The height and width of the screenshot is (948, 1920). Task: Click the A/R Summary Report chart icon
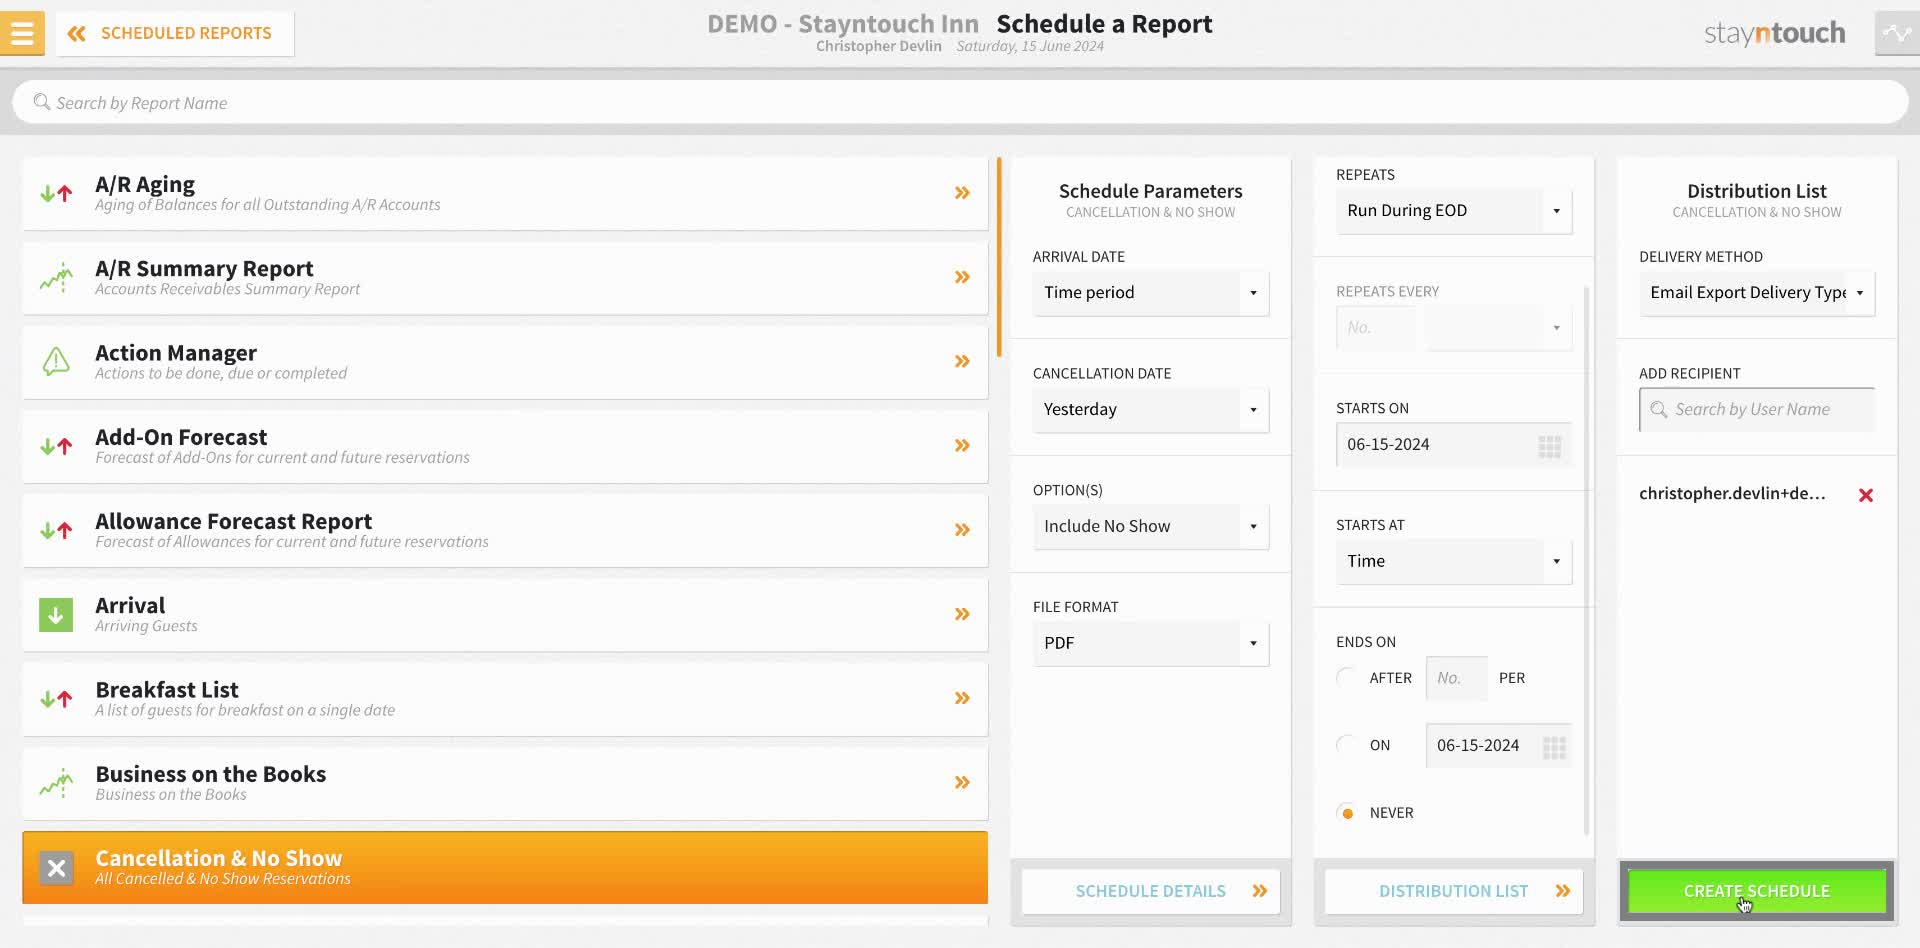(56, 277)
